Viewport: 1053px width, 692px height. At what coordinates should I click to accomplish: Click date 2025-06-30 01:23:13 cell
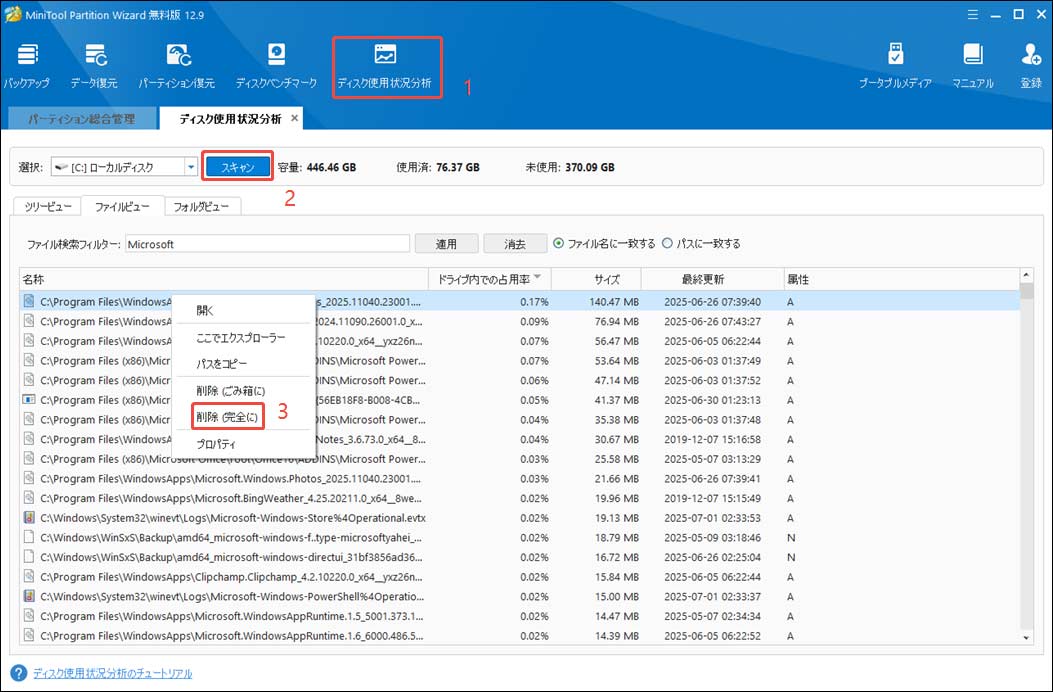click(713, 400)
